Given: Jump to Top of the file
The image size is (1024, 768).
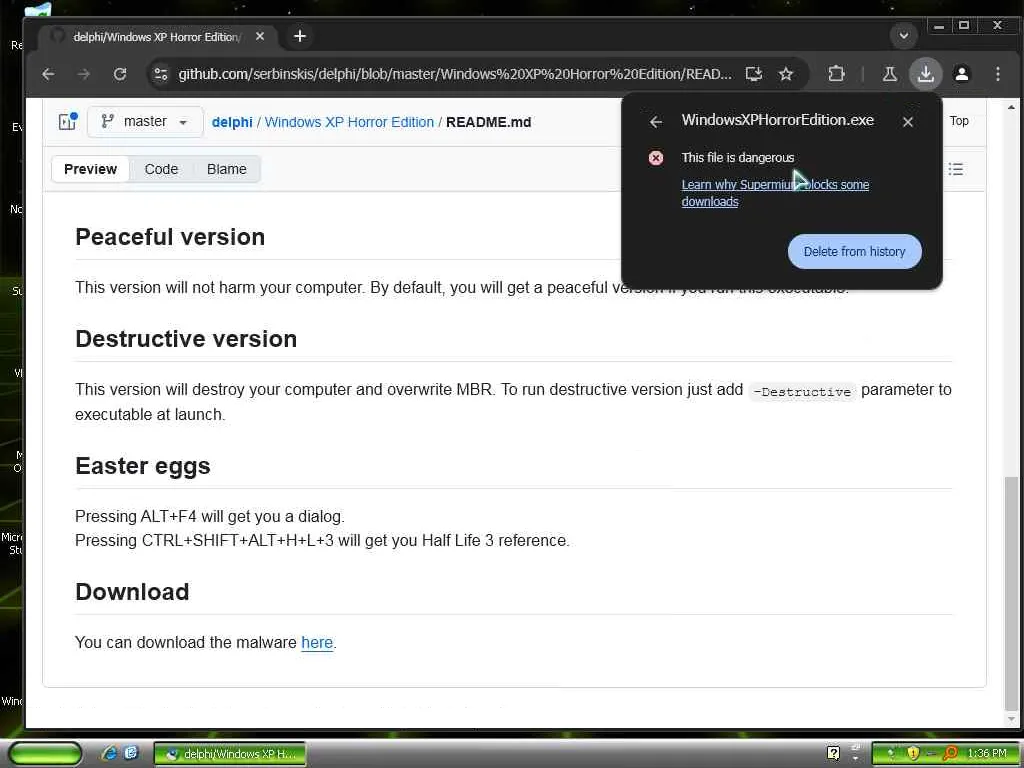Looking at the screenshot, I should pyautogui.click(x=959, y=121).
